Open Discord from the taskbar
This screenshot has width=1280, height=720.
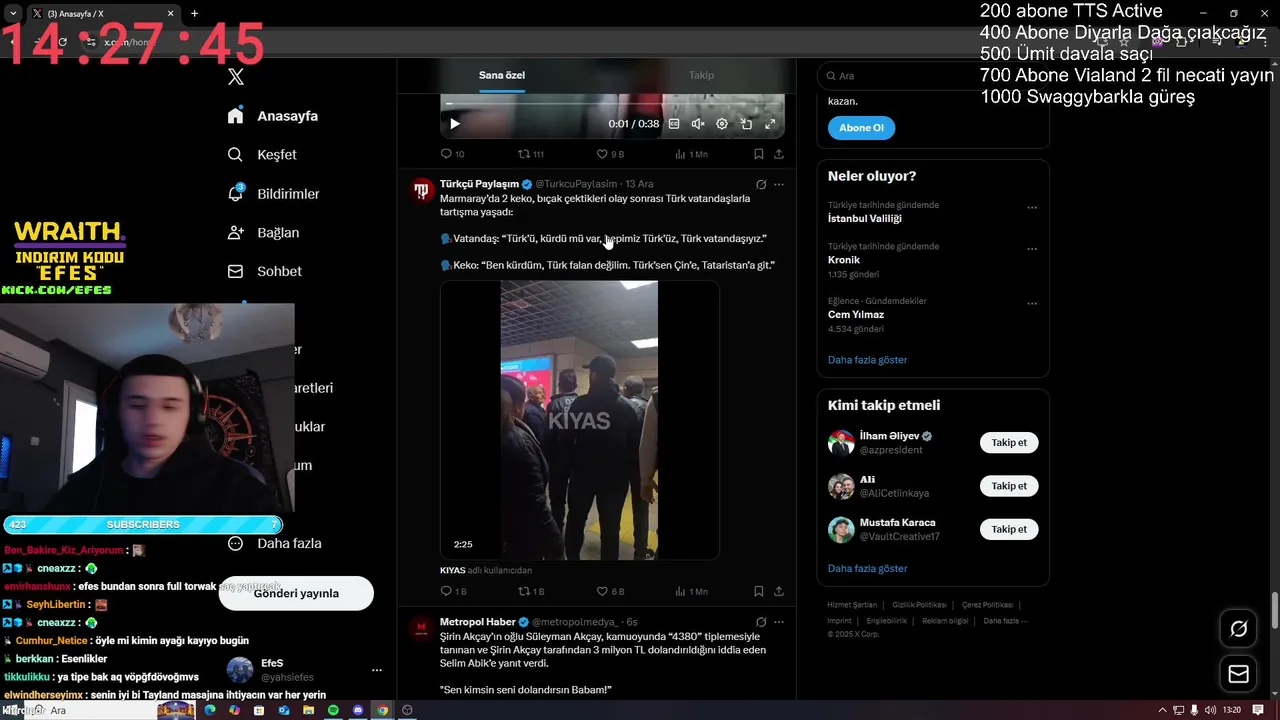pos(358,710)
